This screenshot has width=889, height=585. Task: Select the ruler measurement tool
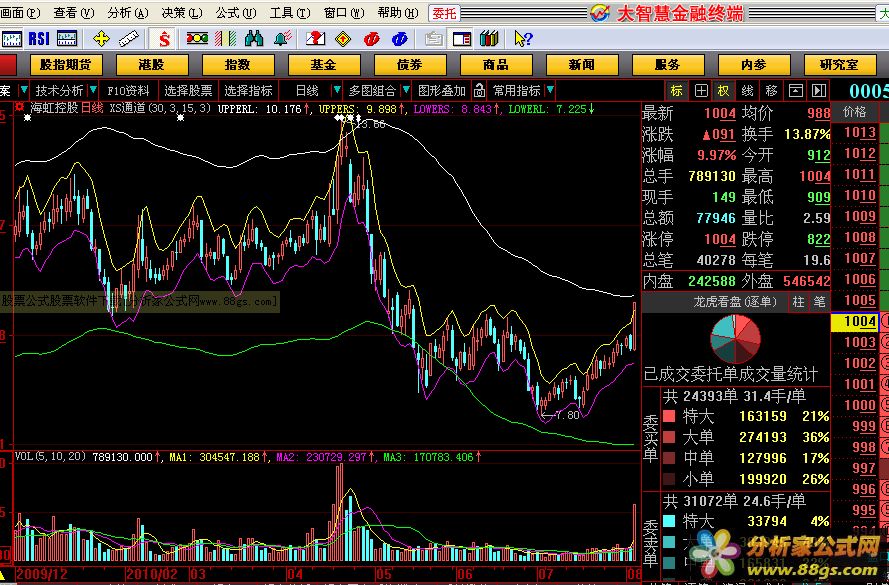(129, 39)
